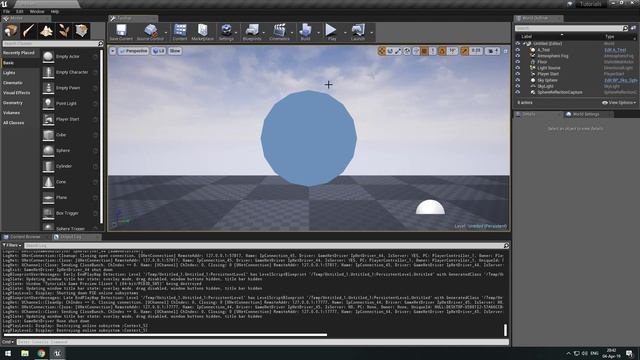Select the rotate transform gizmo icon
The image size is (640, 360).
point(390,51)
